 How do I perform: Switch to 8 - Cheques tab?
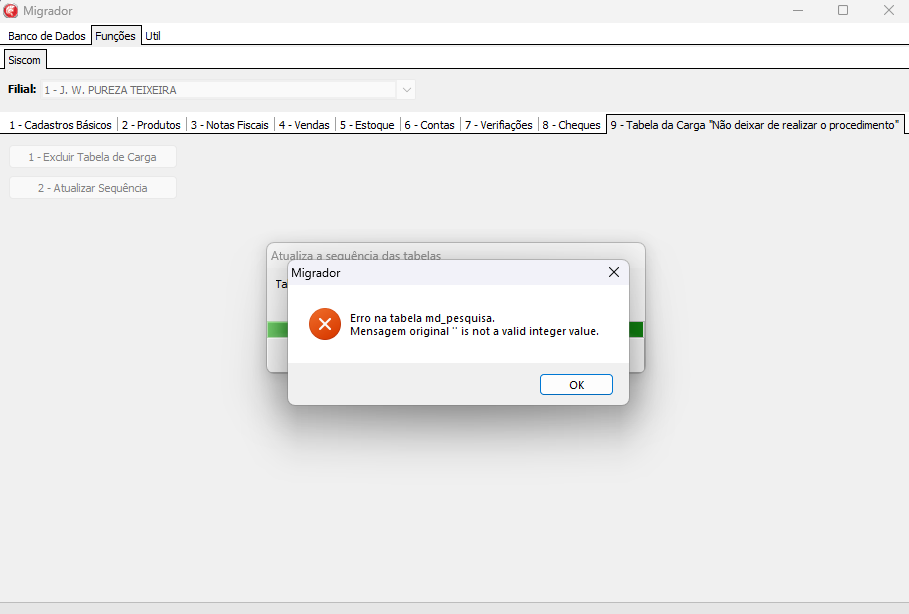(x=571, y=125)
